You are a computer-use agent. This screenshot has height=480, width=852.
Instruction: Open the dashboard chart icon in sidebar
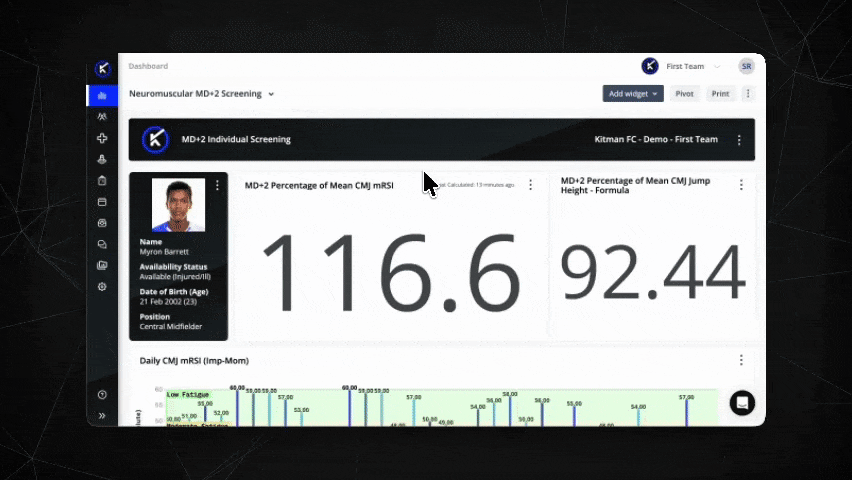click(x=102, y=96)
